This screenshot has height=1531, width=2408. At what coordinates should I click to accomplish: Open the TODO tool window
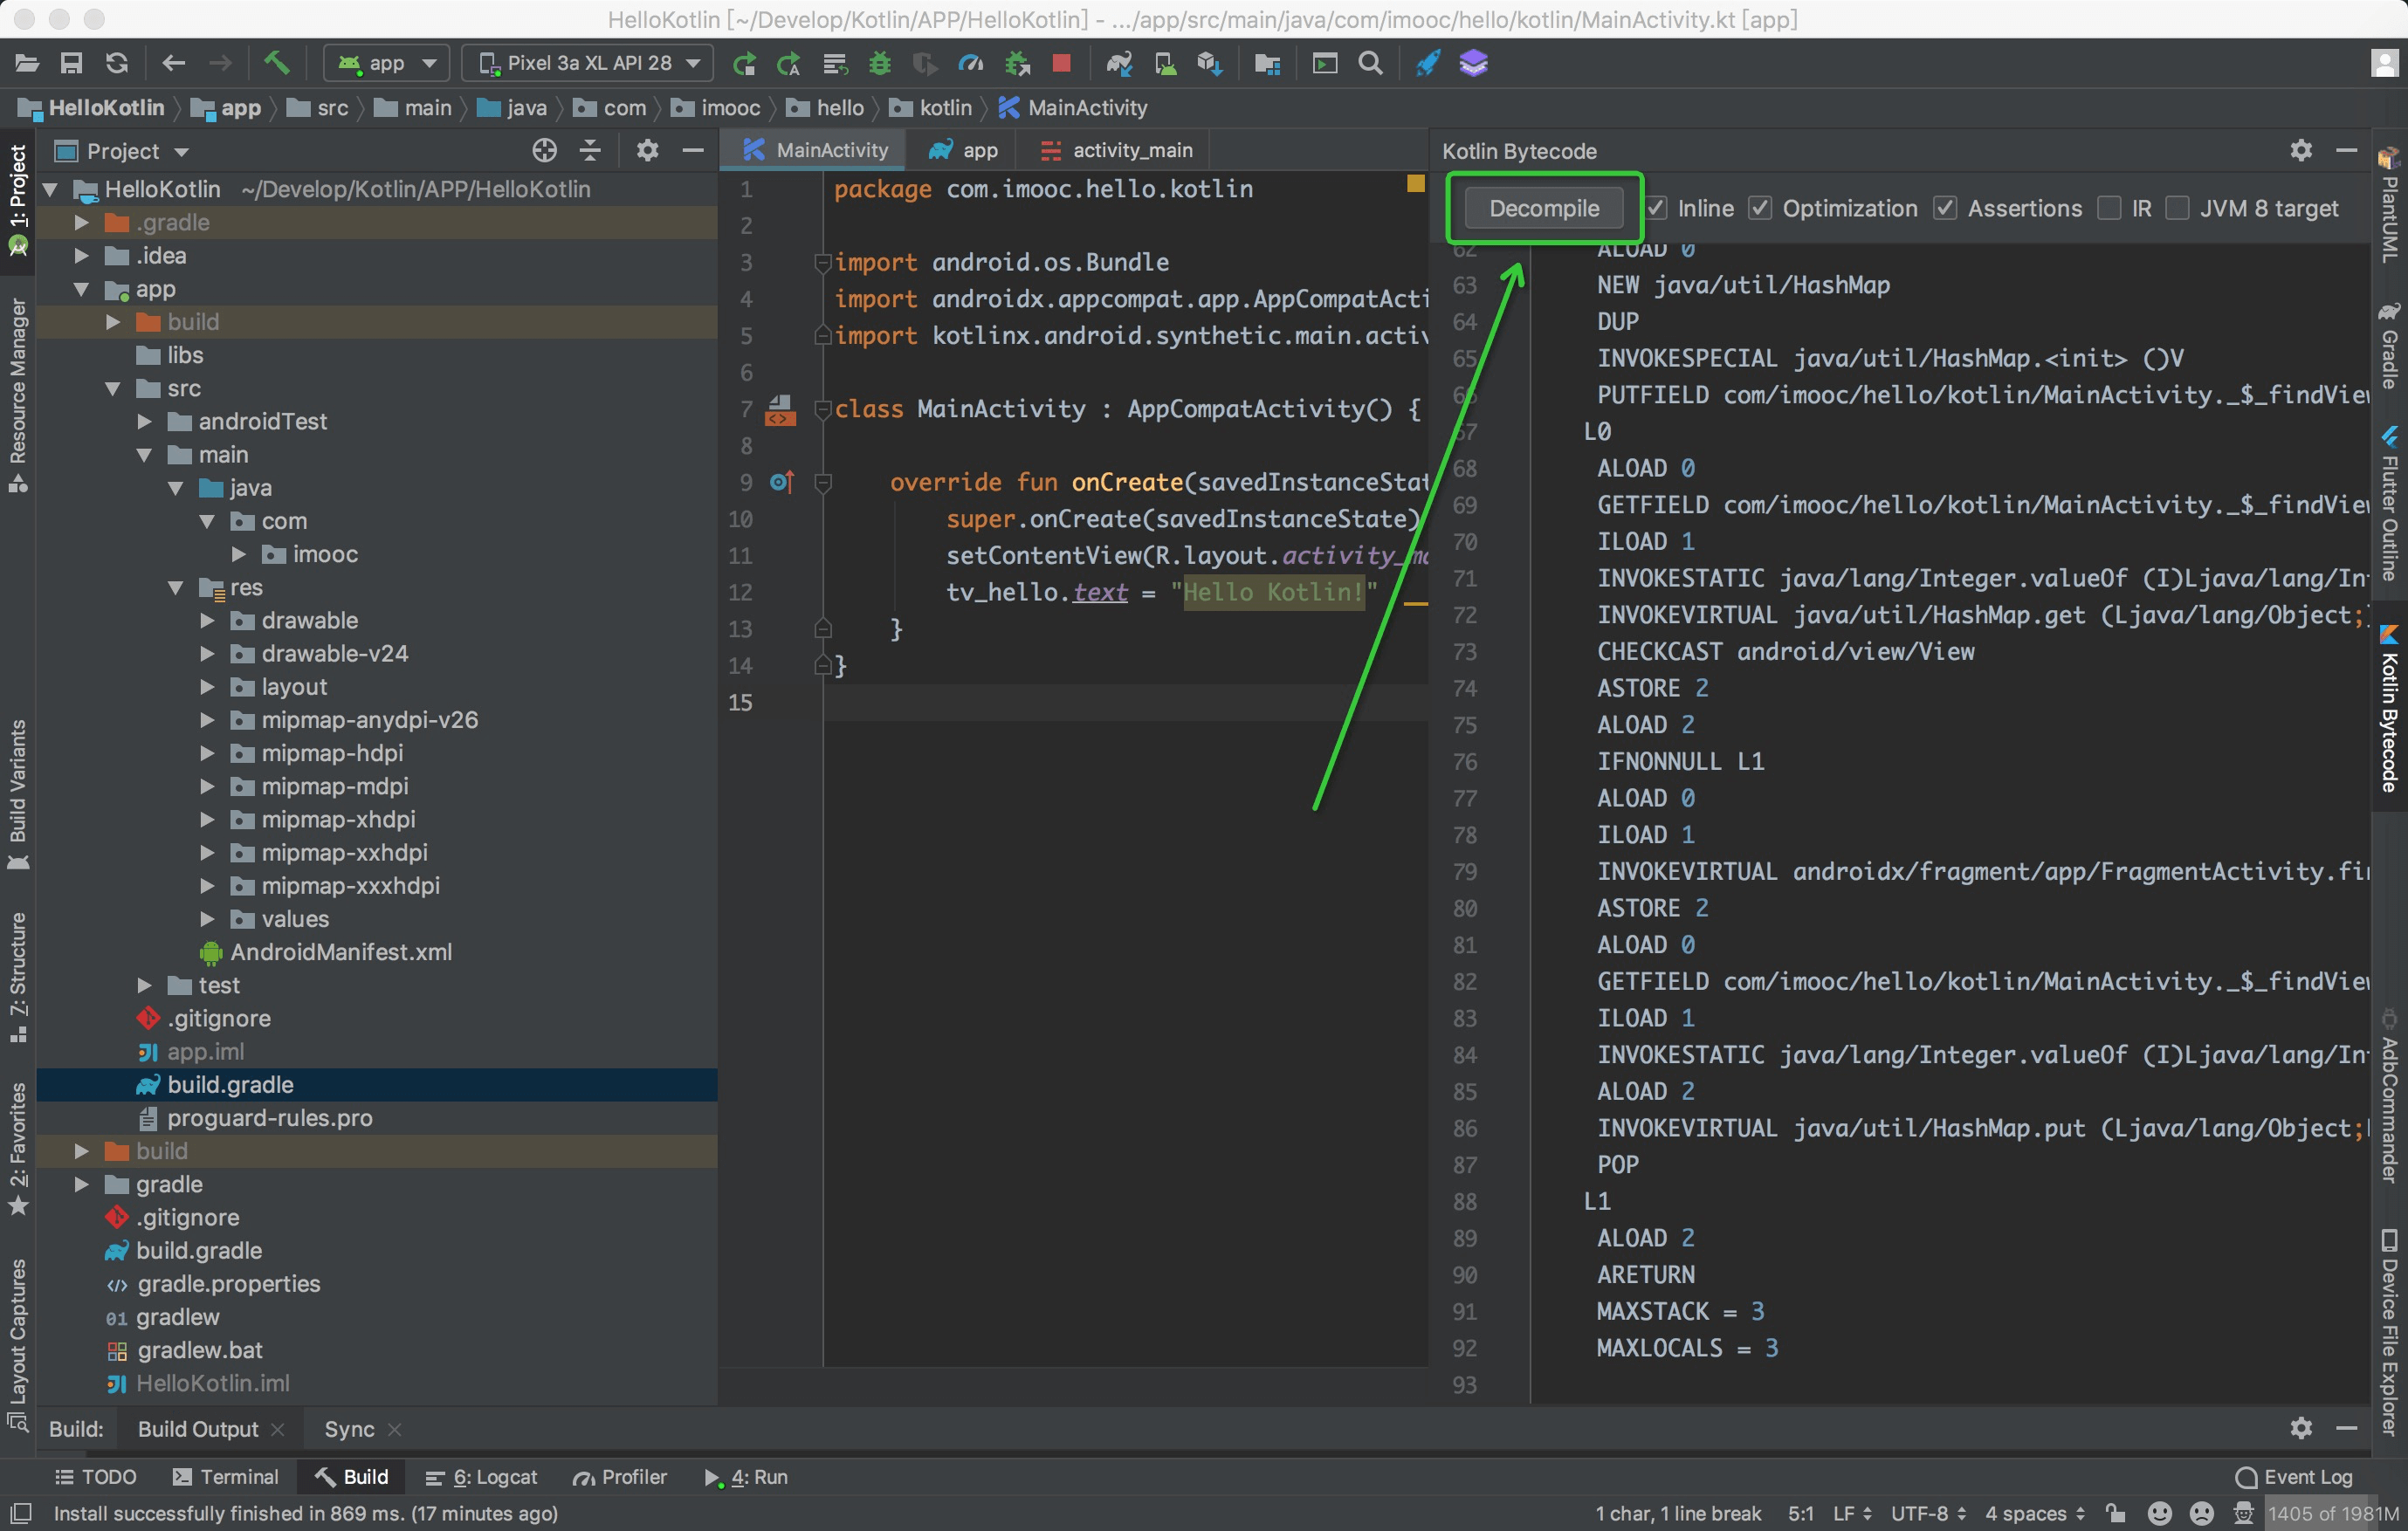click(95, 1477)
